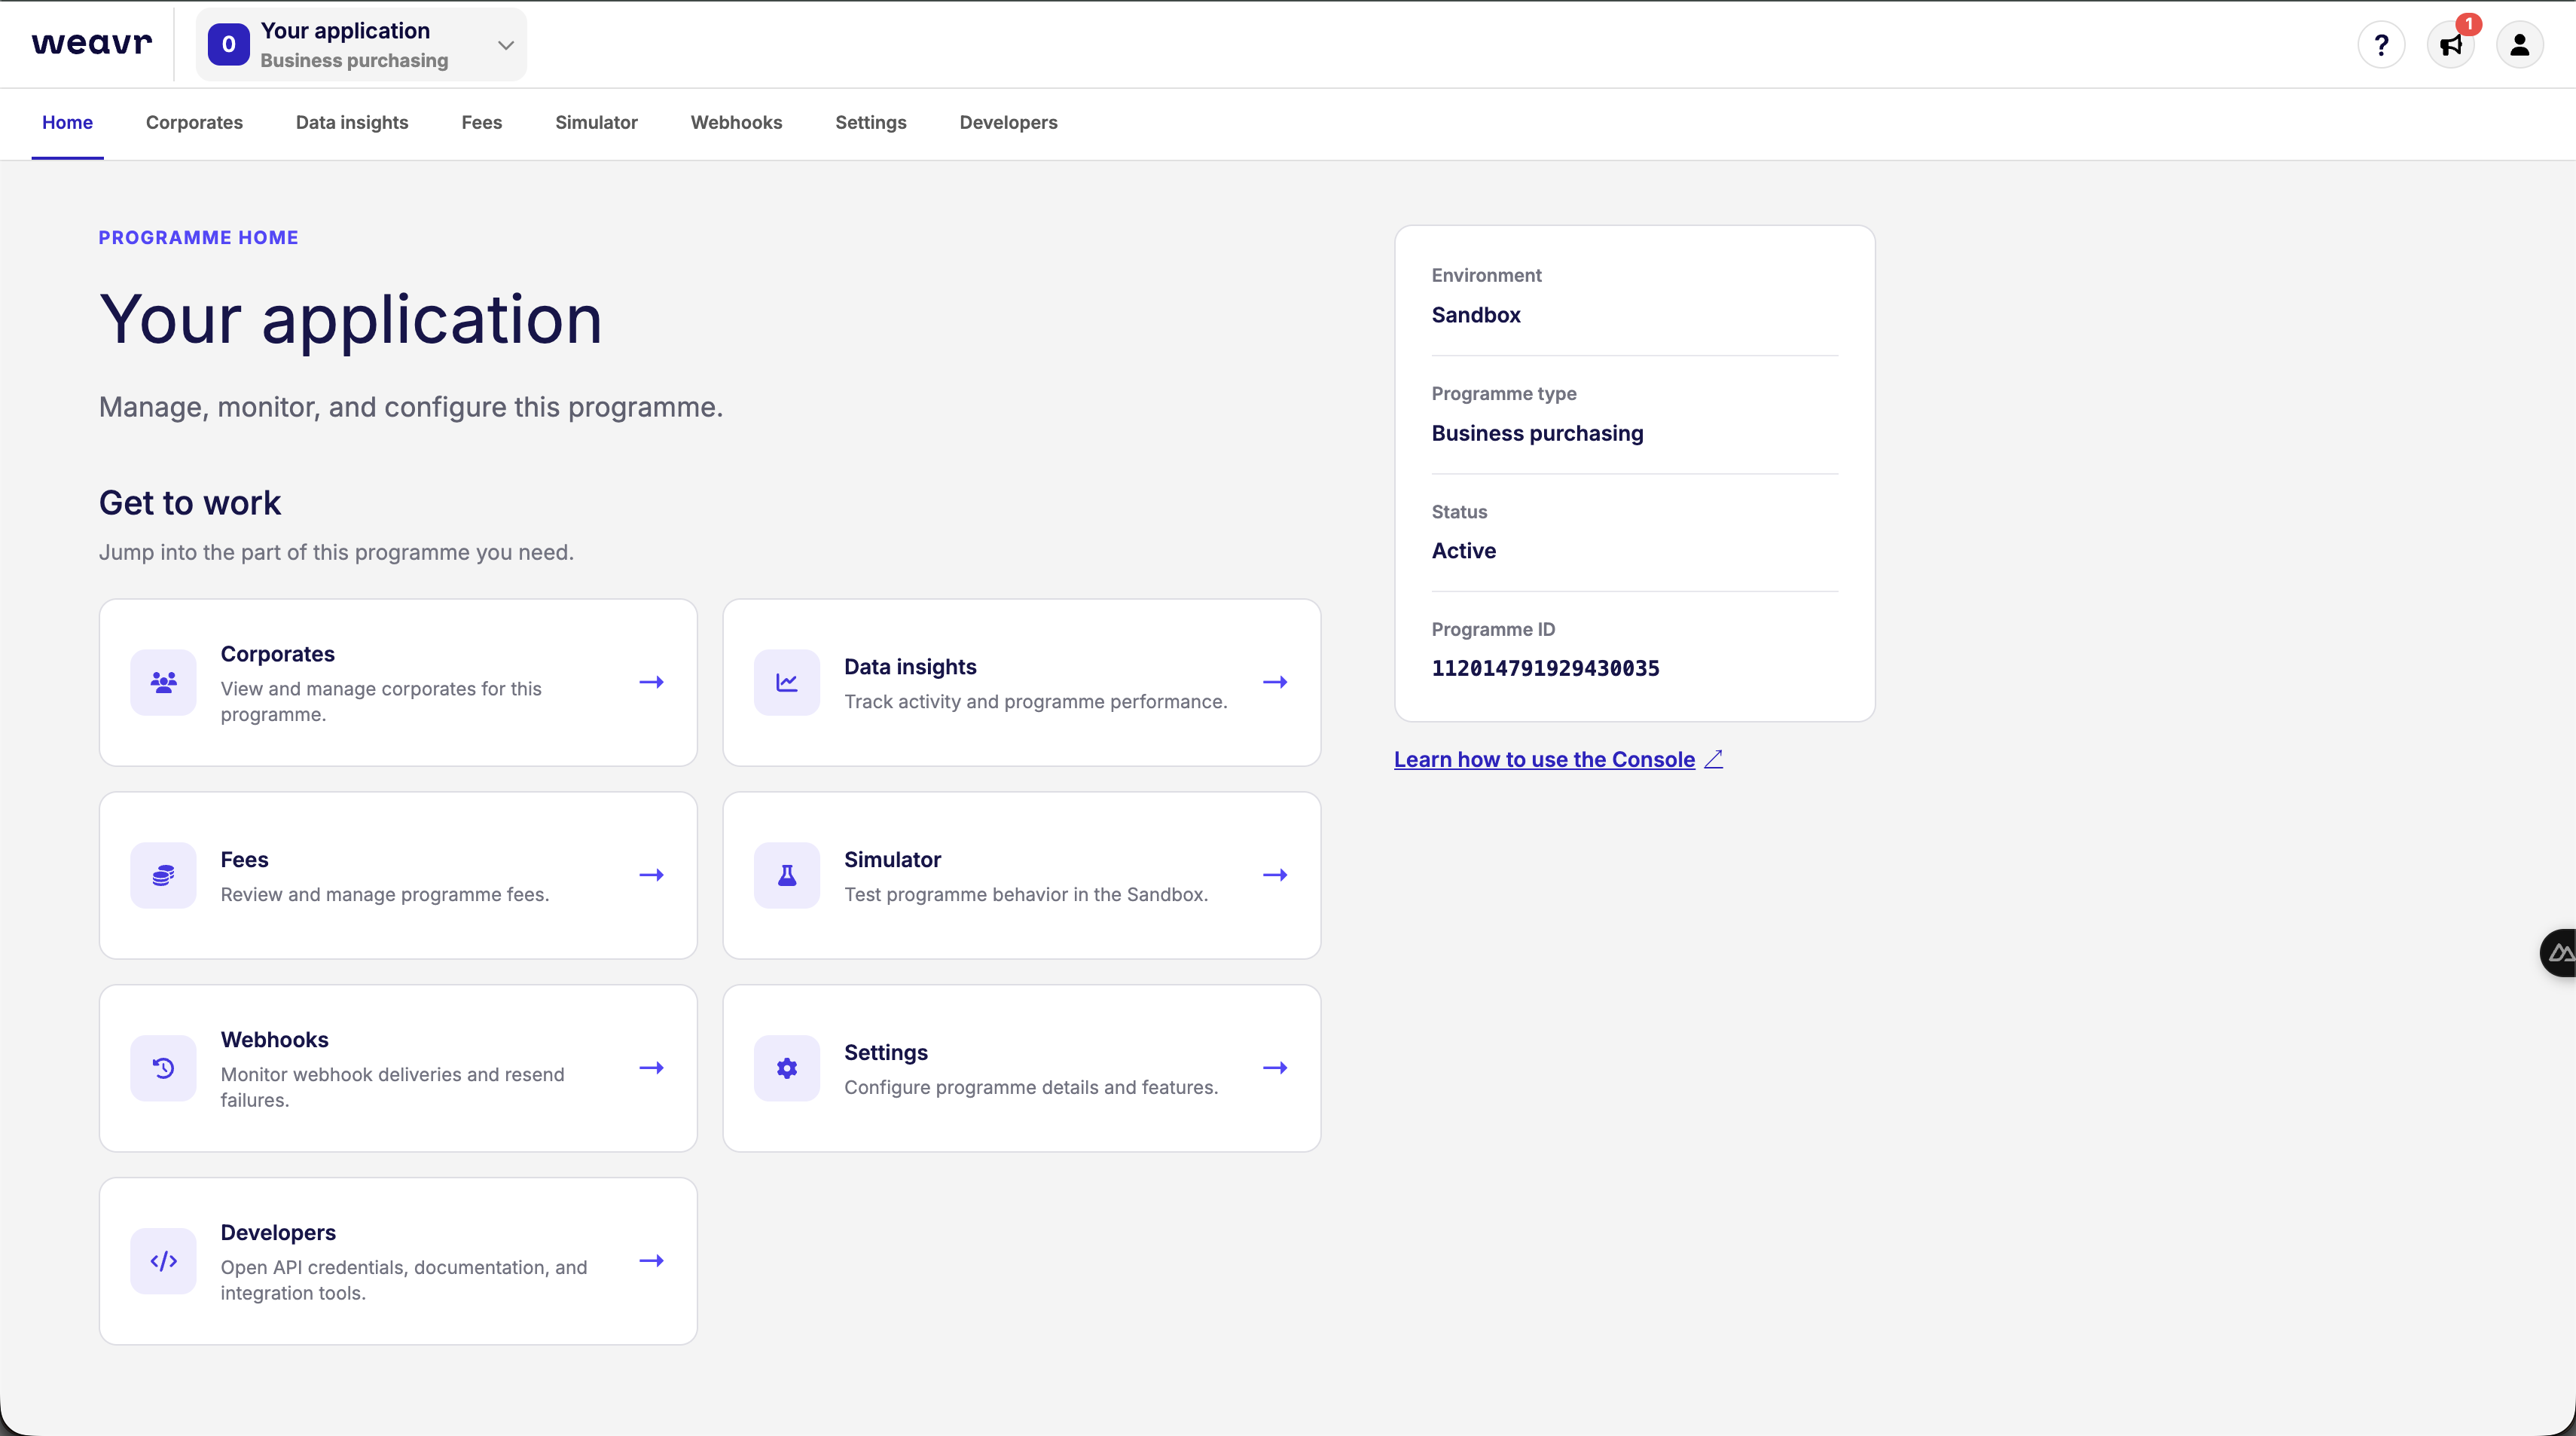Click the Settings gear card icon
Viewport: 2576px width, 1436px height.
pyautogui.click(x=786, y=1068)
